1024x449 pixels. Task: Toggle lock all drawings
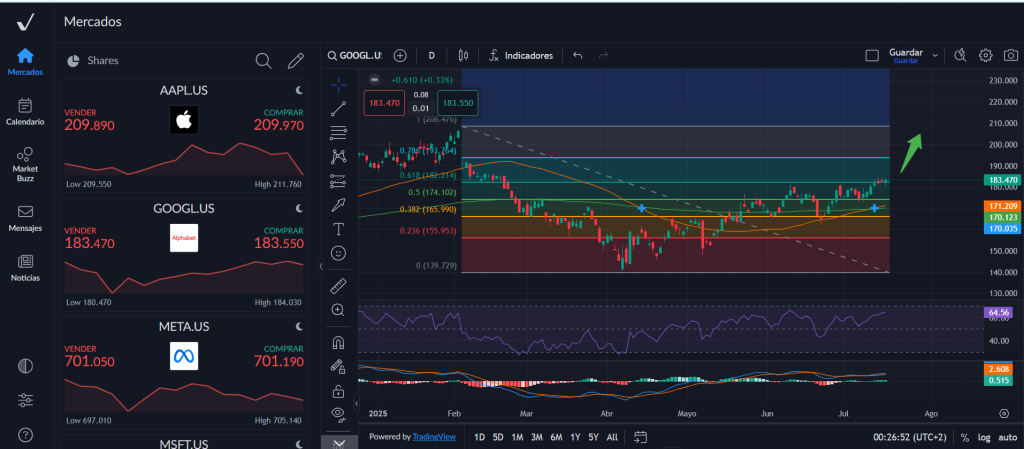pos(338,391)
